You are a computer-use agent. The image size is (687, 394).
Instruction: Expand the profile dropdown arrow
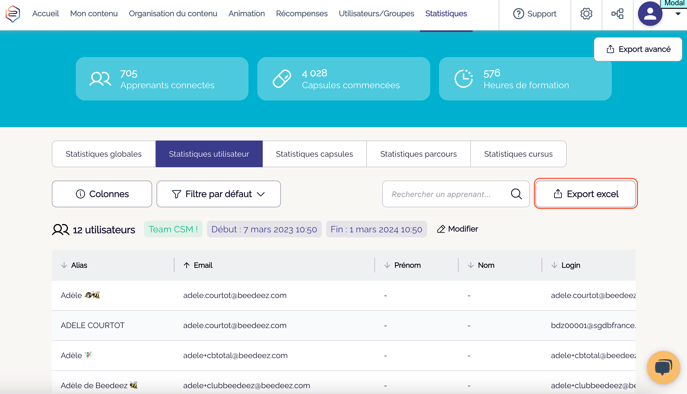pos(678,14)
